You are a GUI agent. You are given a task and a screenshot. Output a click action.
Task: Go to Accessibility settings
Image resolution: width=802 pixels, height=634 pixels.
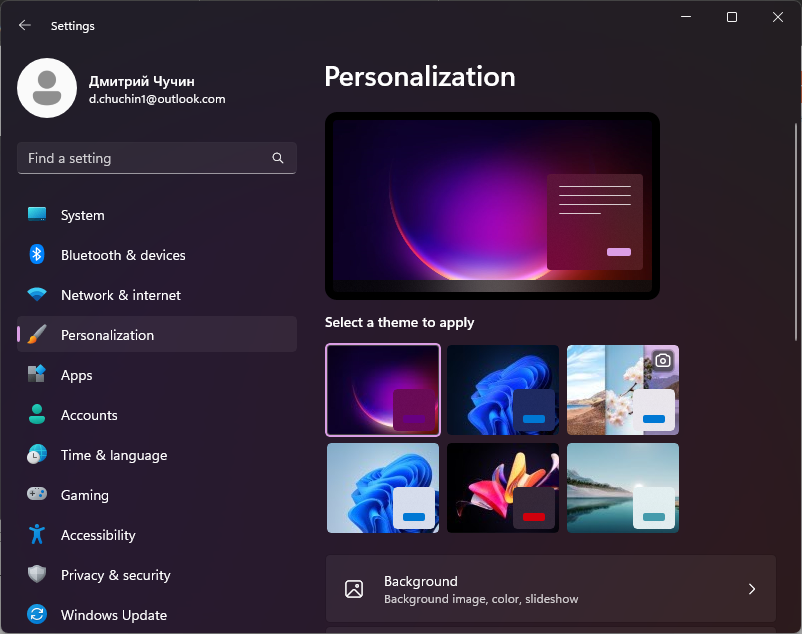157,534
